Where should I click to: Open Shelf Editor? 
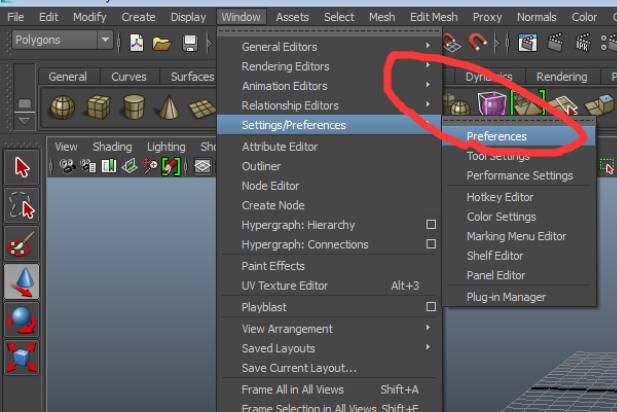click(519, 256)
